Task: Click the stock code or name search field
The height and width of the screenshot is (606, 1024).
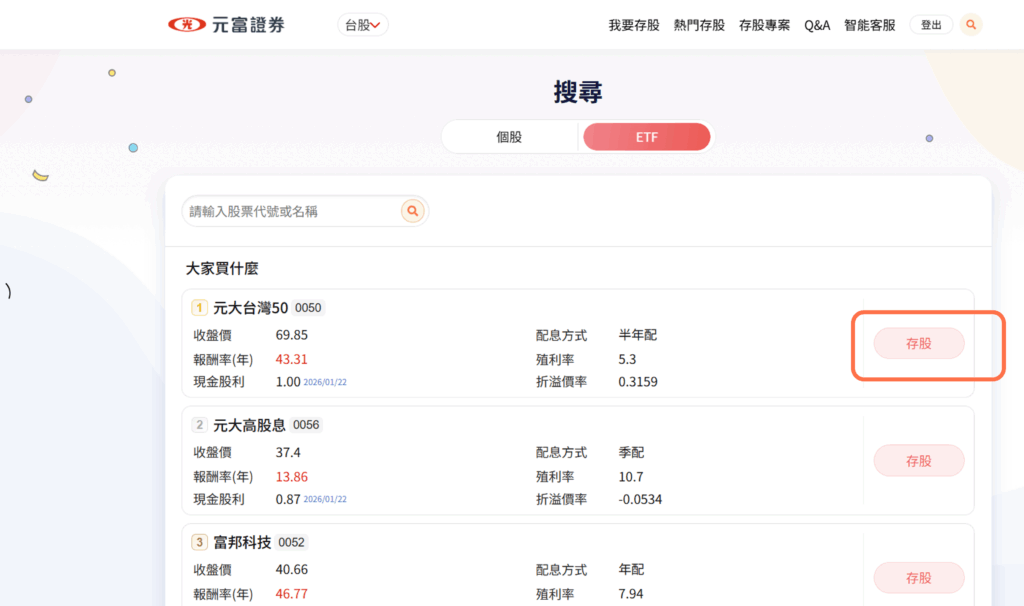Action: click(290, 211)
